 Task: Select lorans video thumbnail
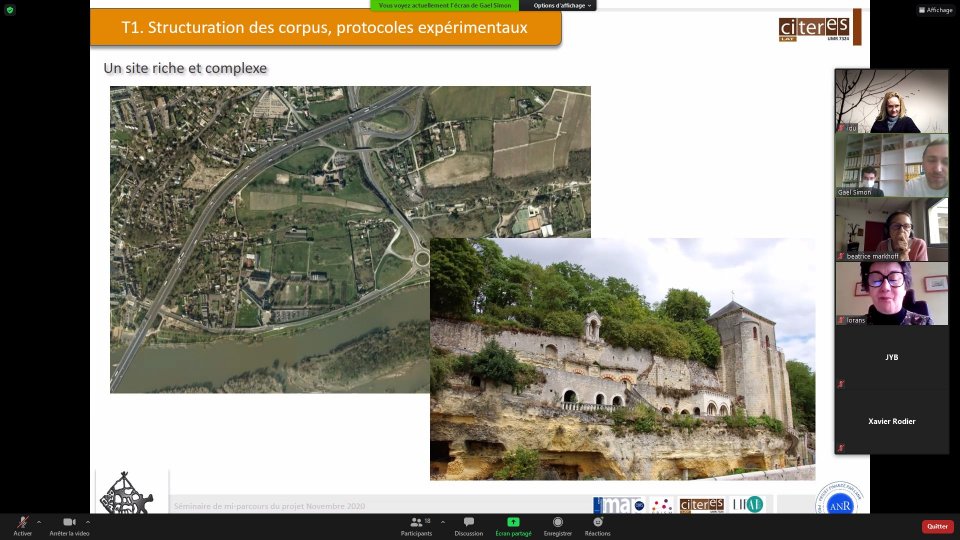(891, 293)
